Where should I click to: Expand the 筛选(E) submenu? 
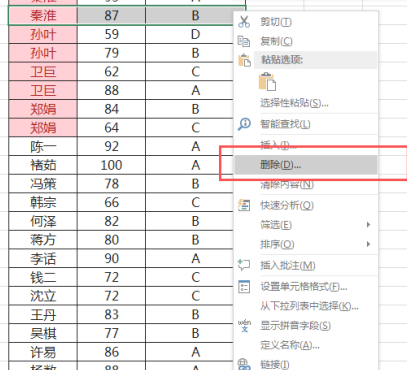click(306, 225)
